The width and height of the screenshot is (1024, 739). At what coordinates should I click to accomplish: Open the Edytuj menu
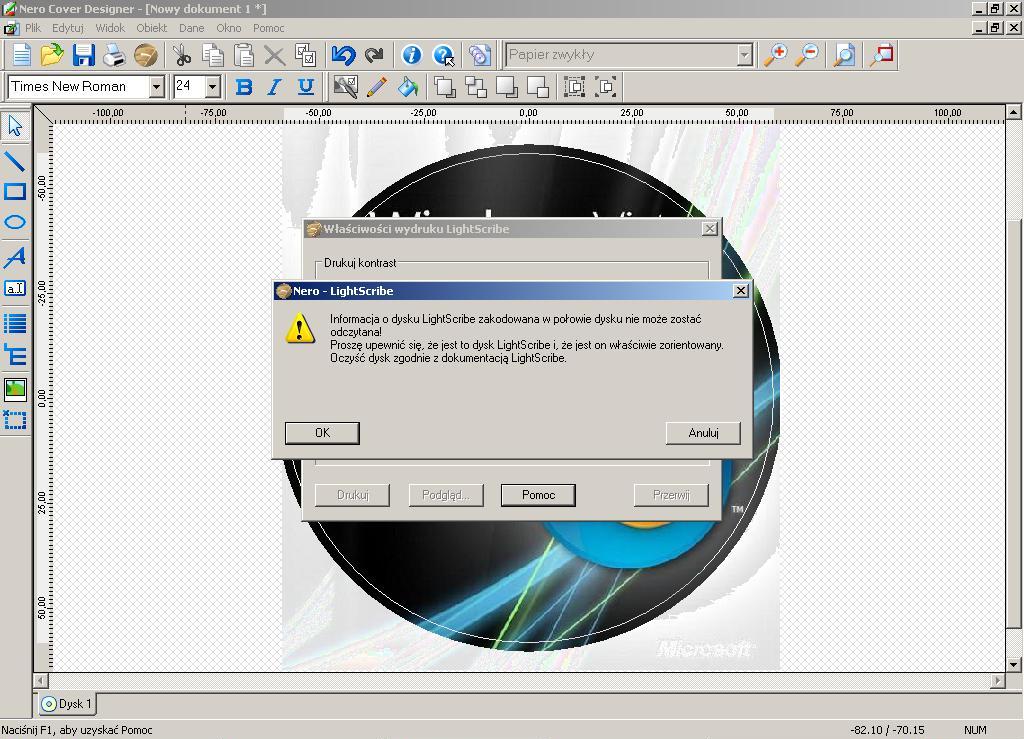pos(68,28)
